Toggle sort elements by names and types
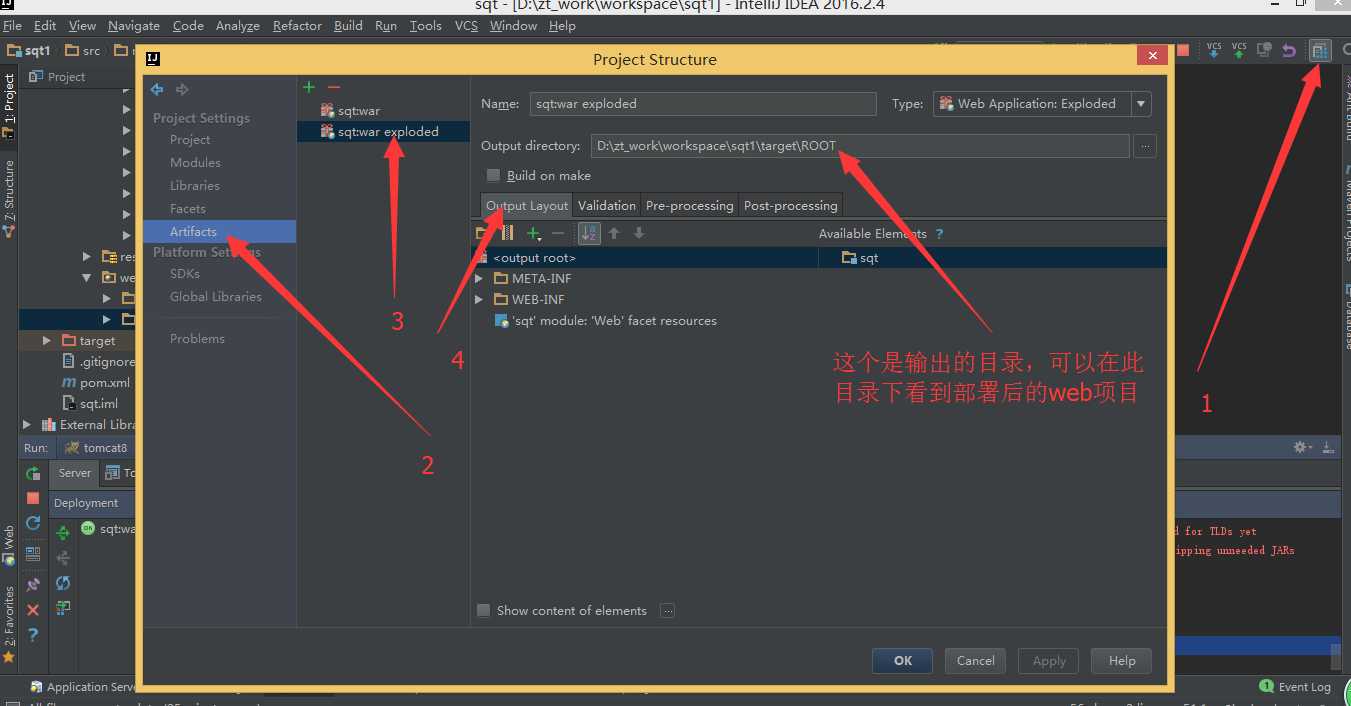1351x706 pixels. click(x=589, y=233)
